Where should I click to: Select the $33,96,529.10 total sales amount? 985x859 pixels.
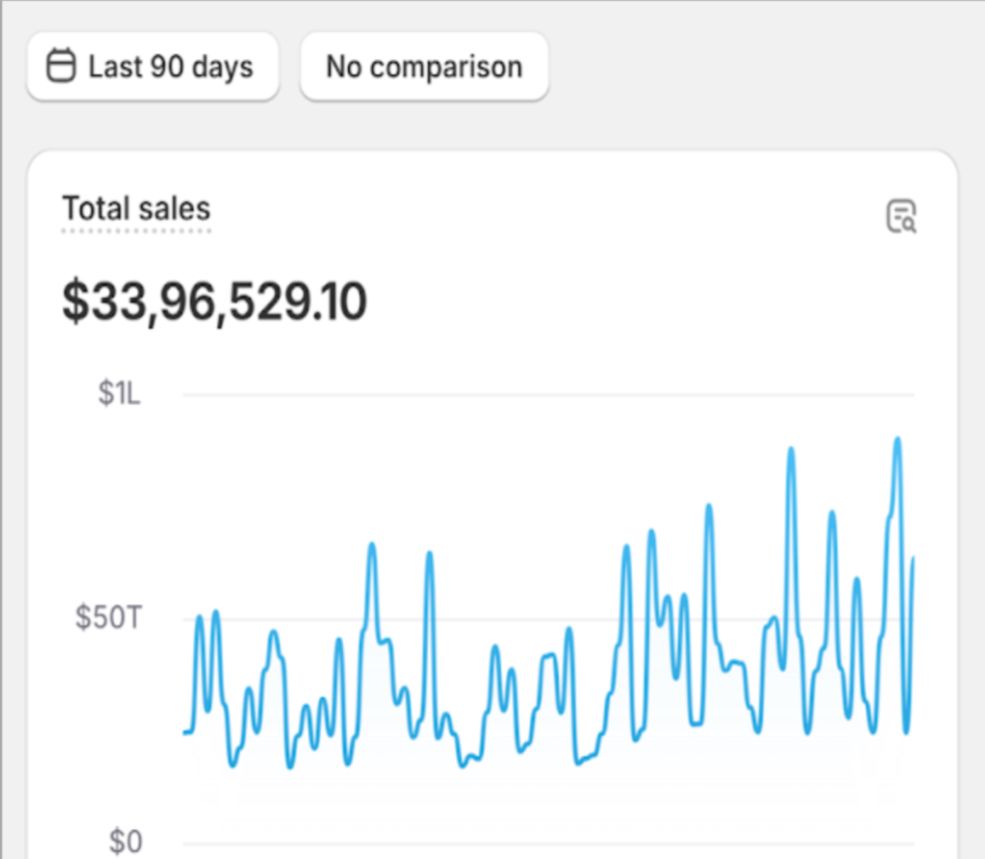pos(214,302)
